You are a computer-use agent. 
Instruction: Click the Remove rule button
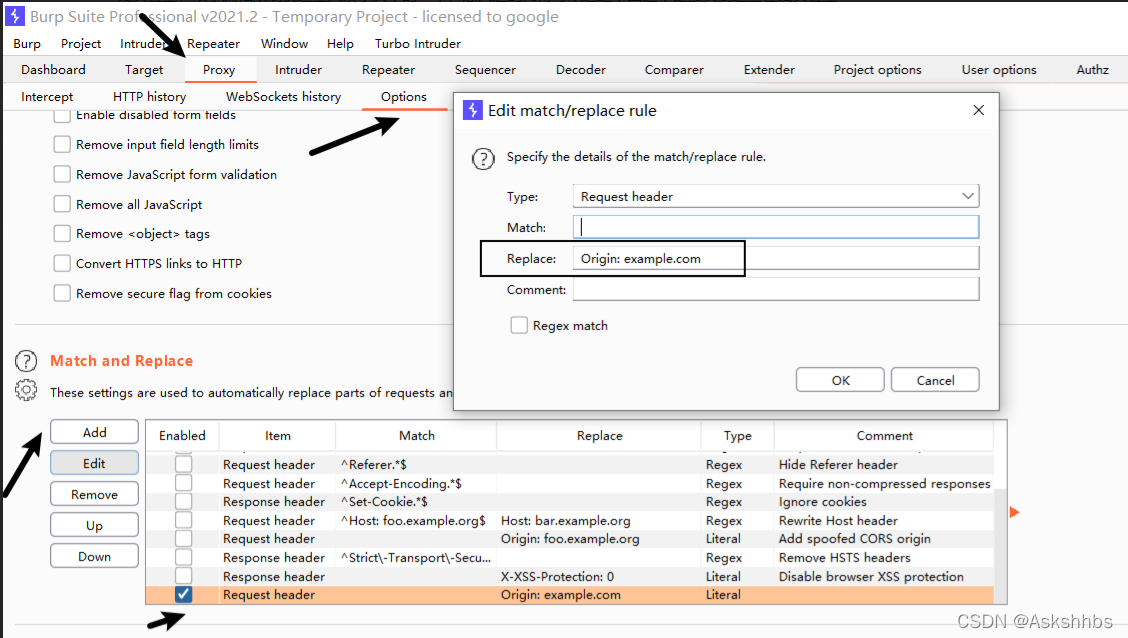click(94, 494)
